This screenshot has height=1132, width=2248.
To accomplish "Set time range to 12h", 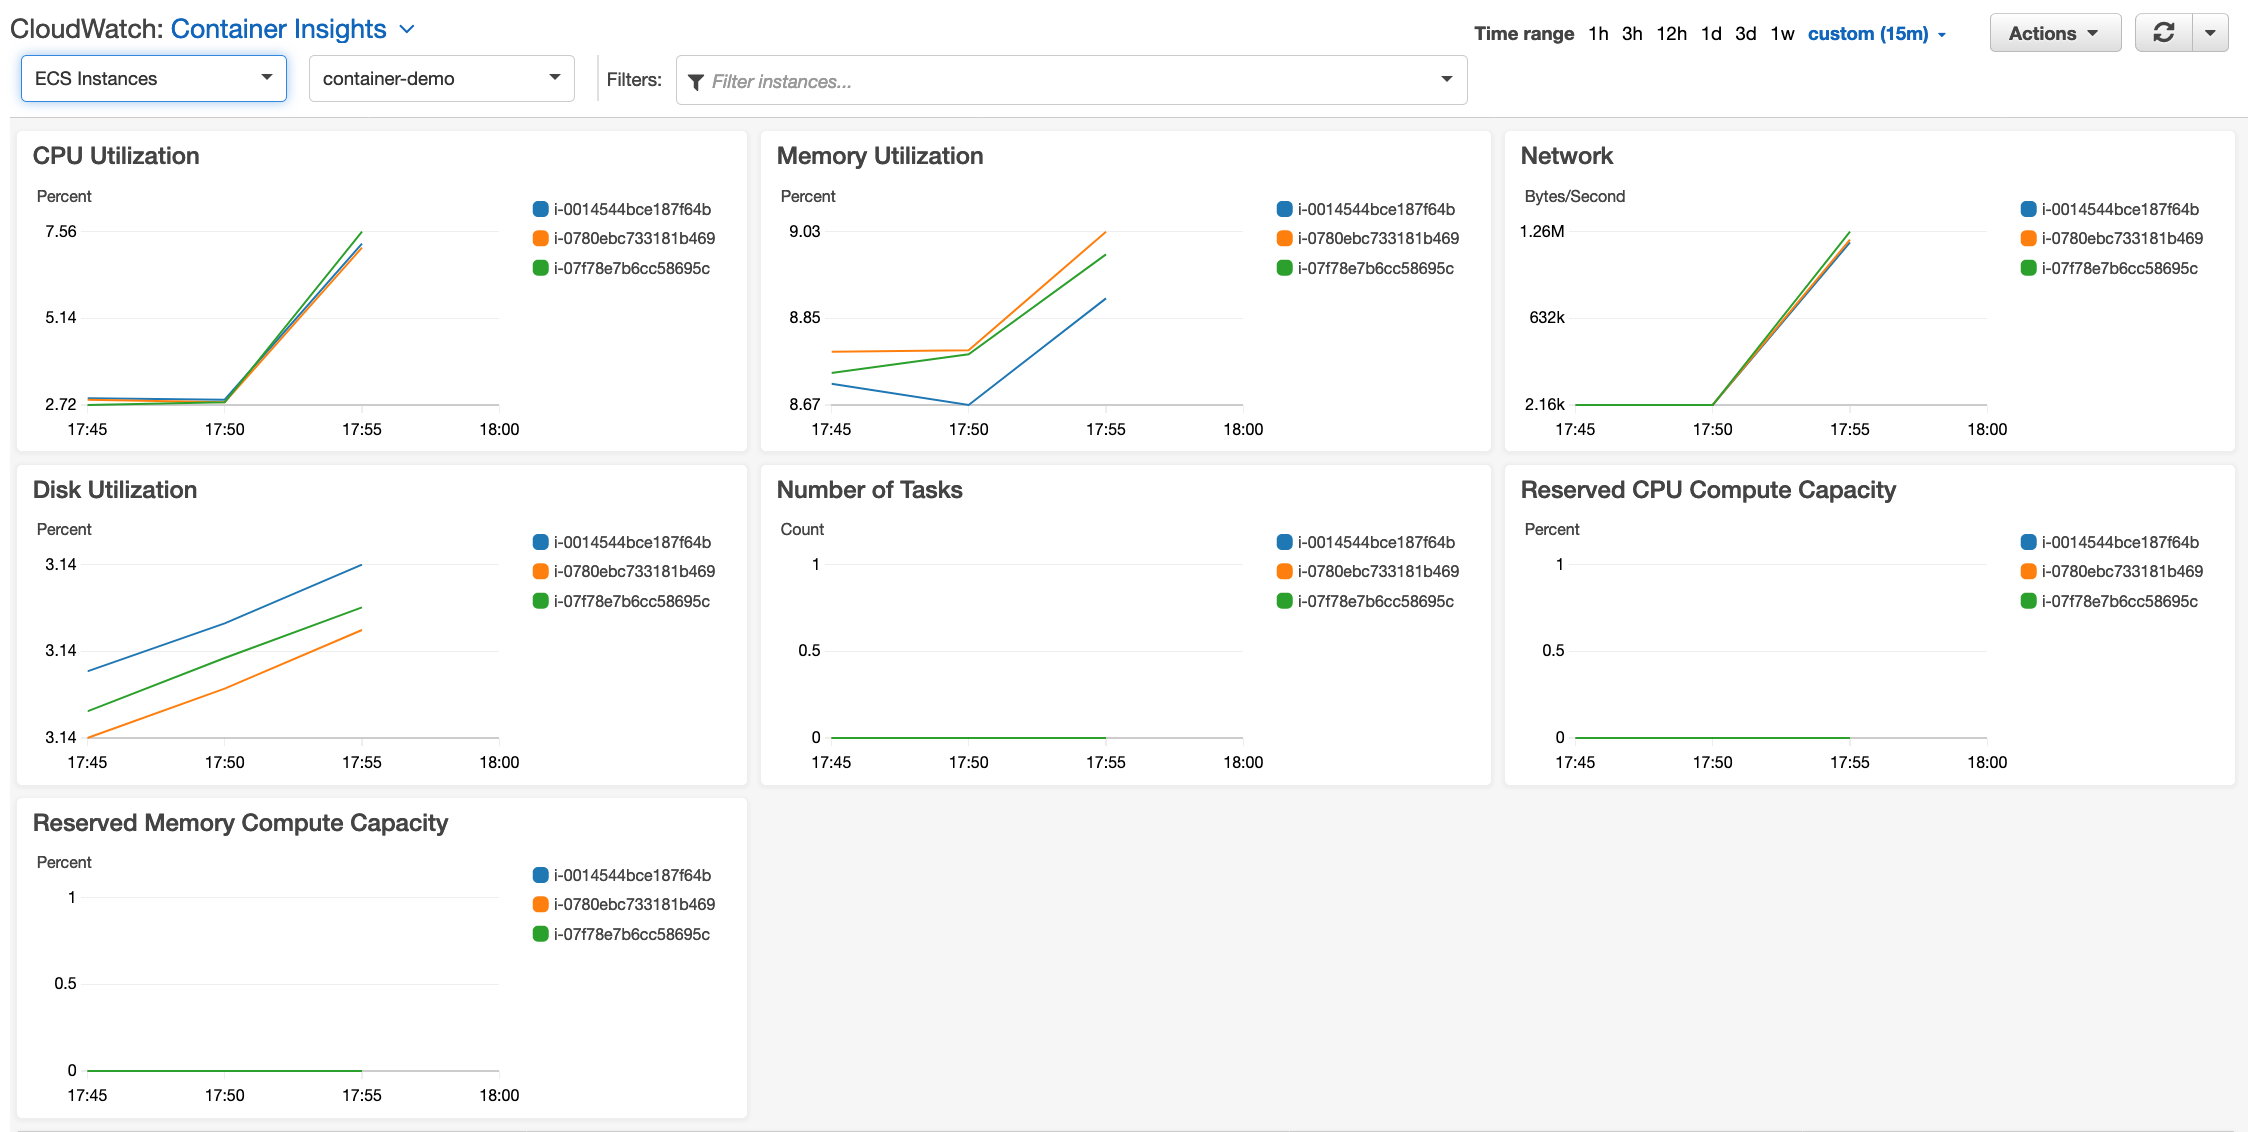I will [x=1671, y=33].
